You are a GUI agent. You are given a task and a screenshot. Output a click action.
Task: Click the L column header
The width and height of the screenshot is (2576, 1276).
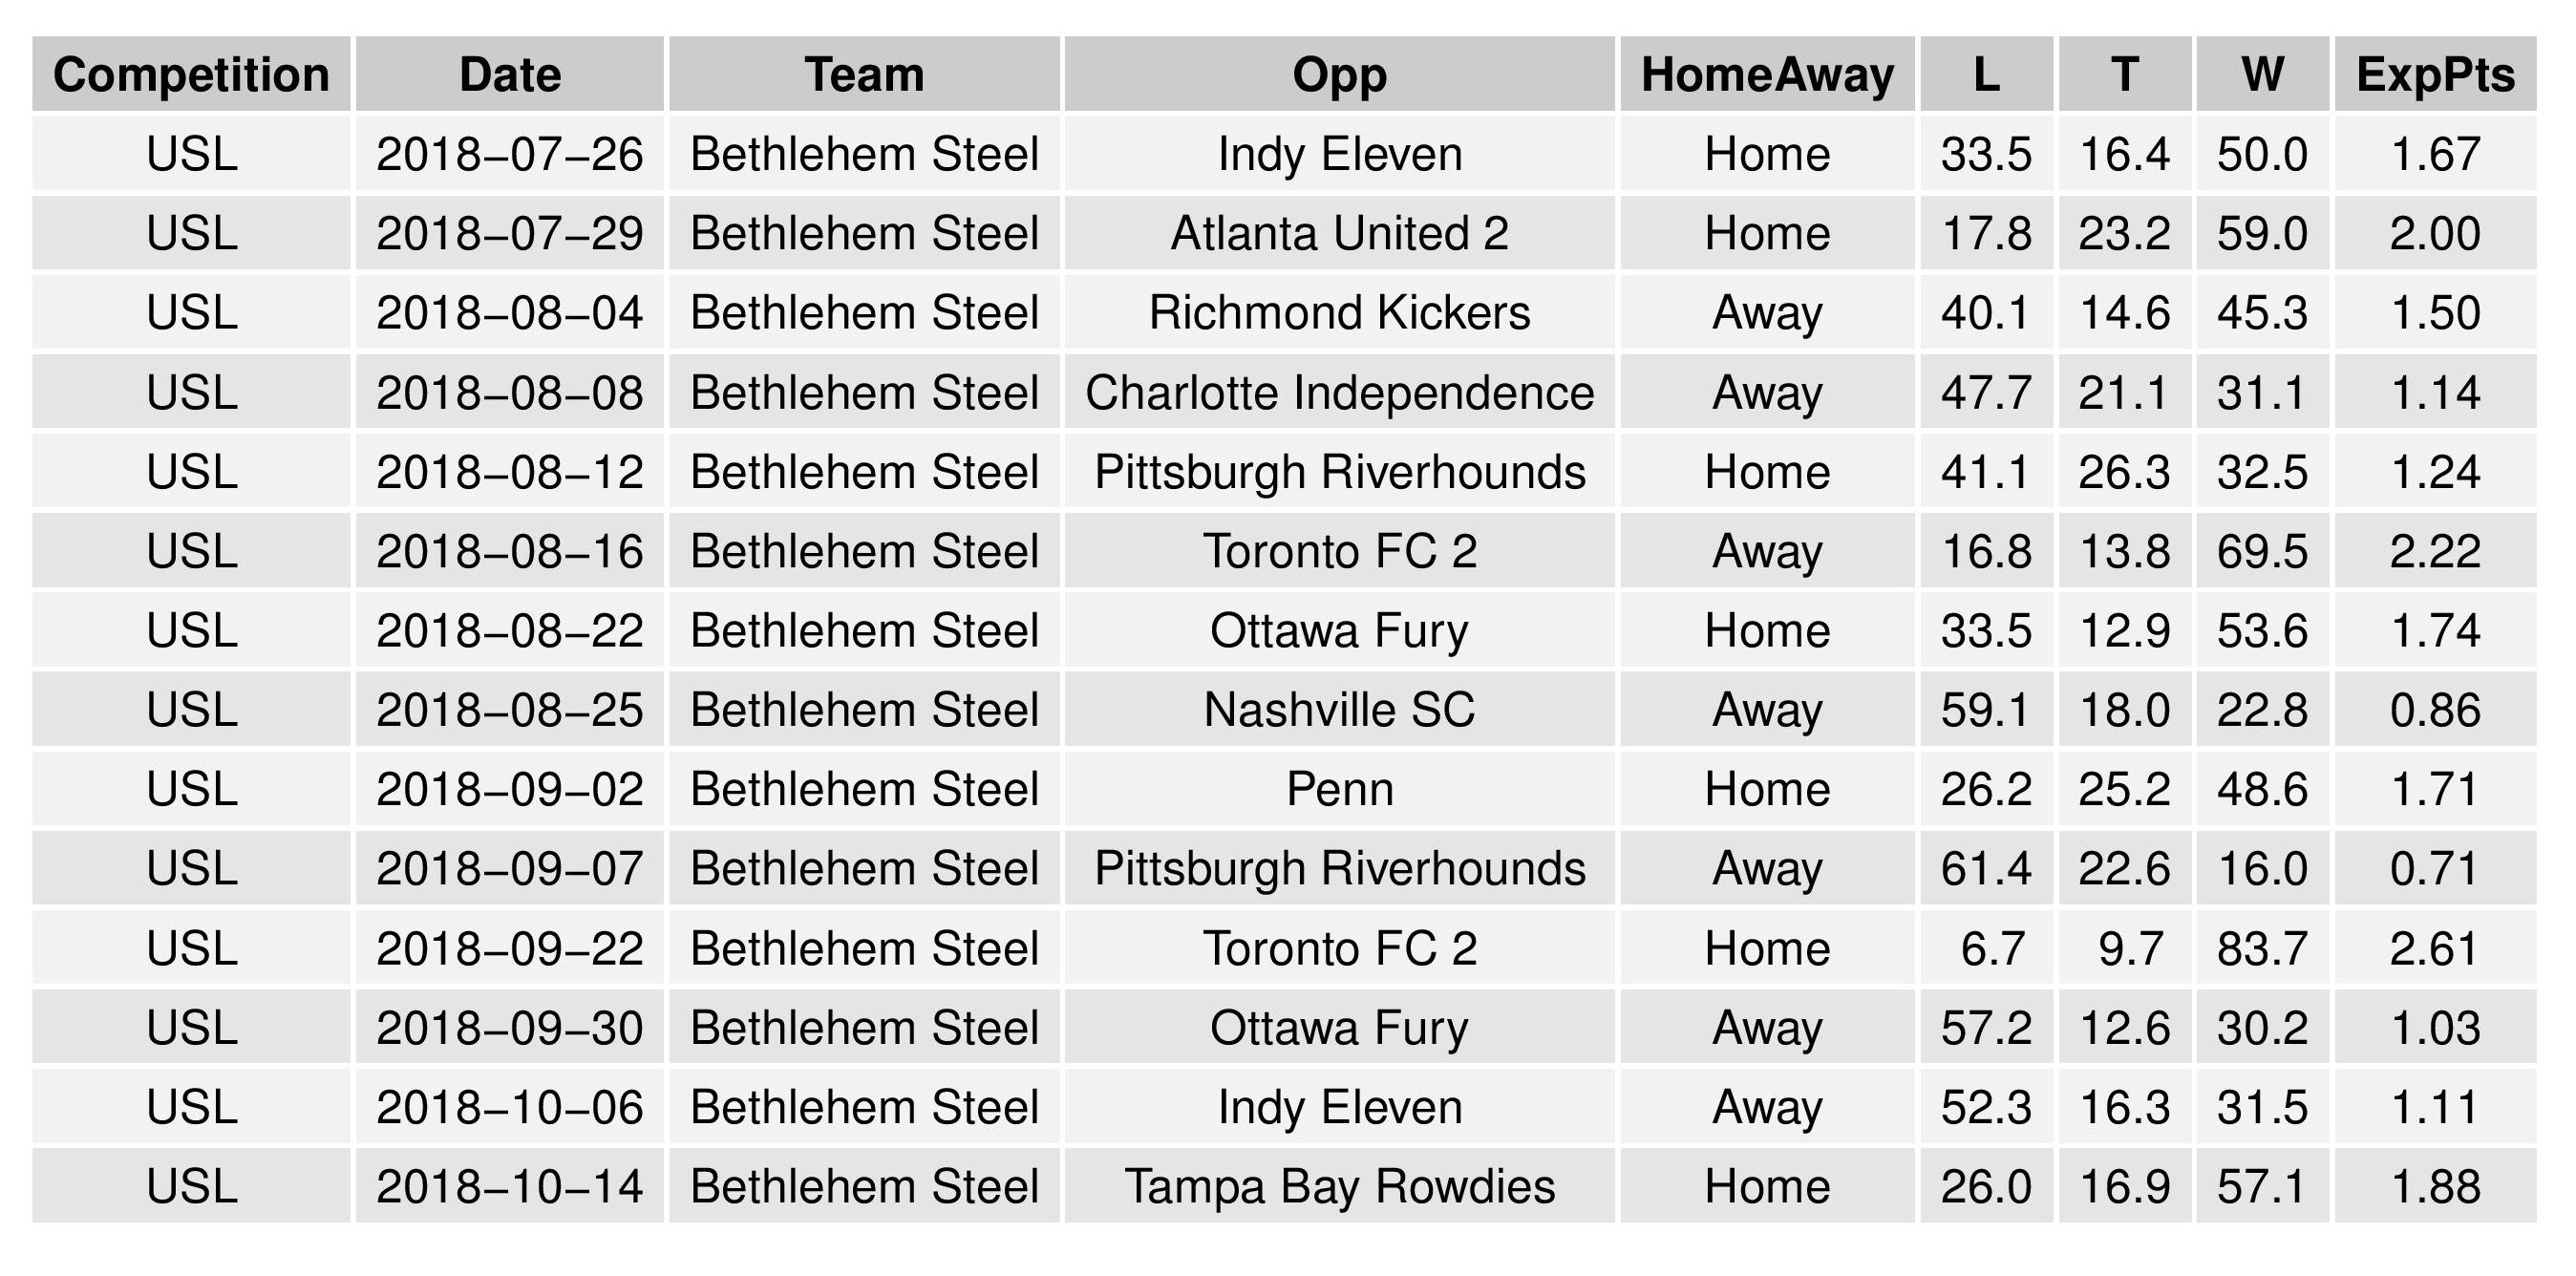click(x=1986, y=75)
